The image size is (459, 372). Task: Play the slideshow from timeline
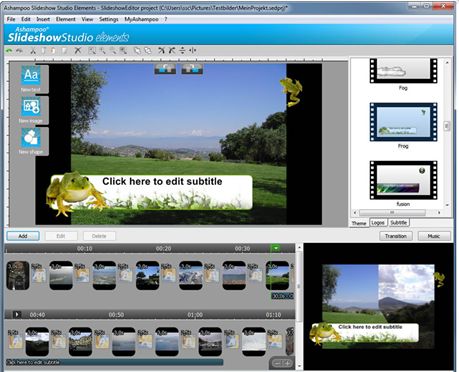coord(17,314)
